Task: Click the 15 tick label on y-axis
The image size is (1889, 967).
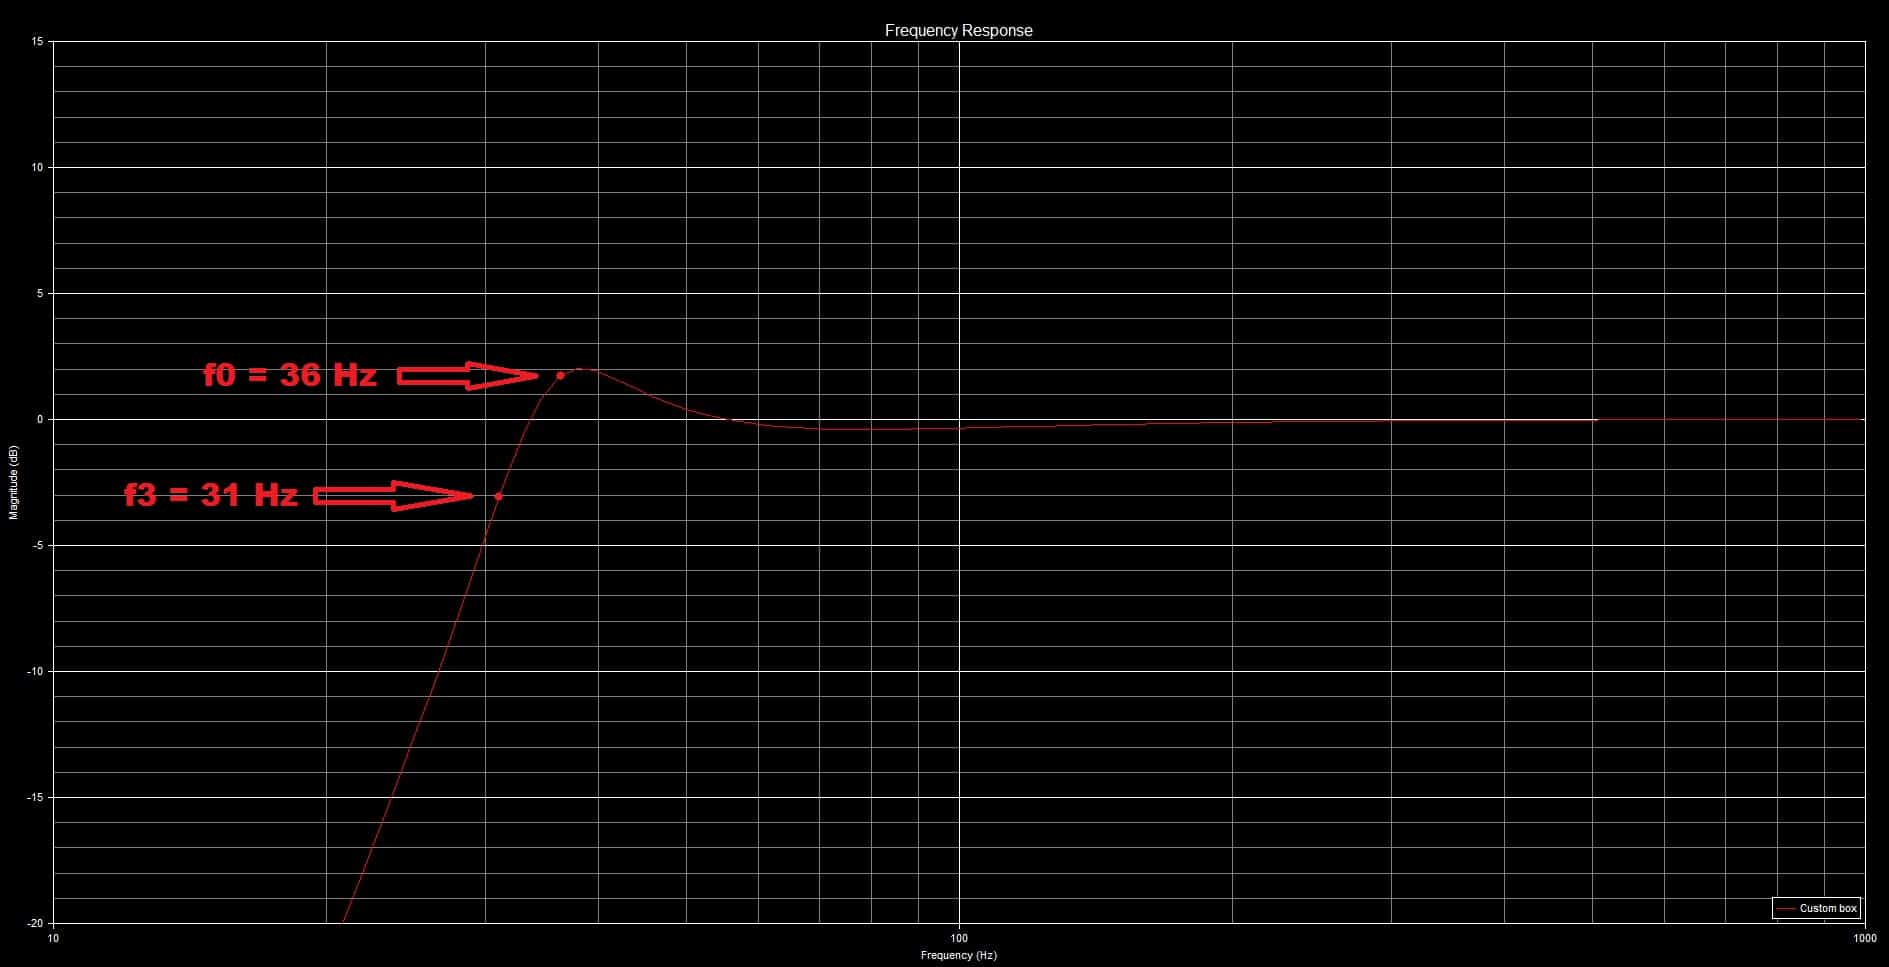Action: [38, 41]
